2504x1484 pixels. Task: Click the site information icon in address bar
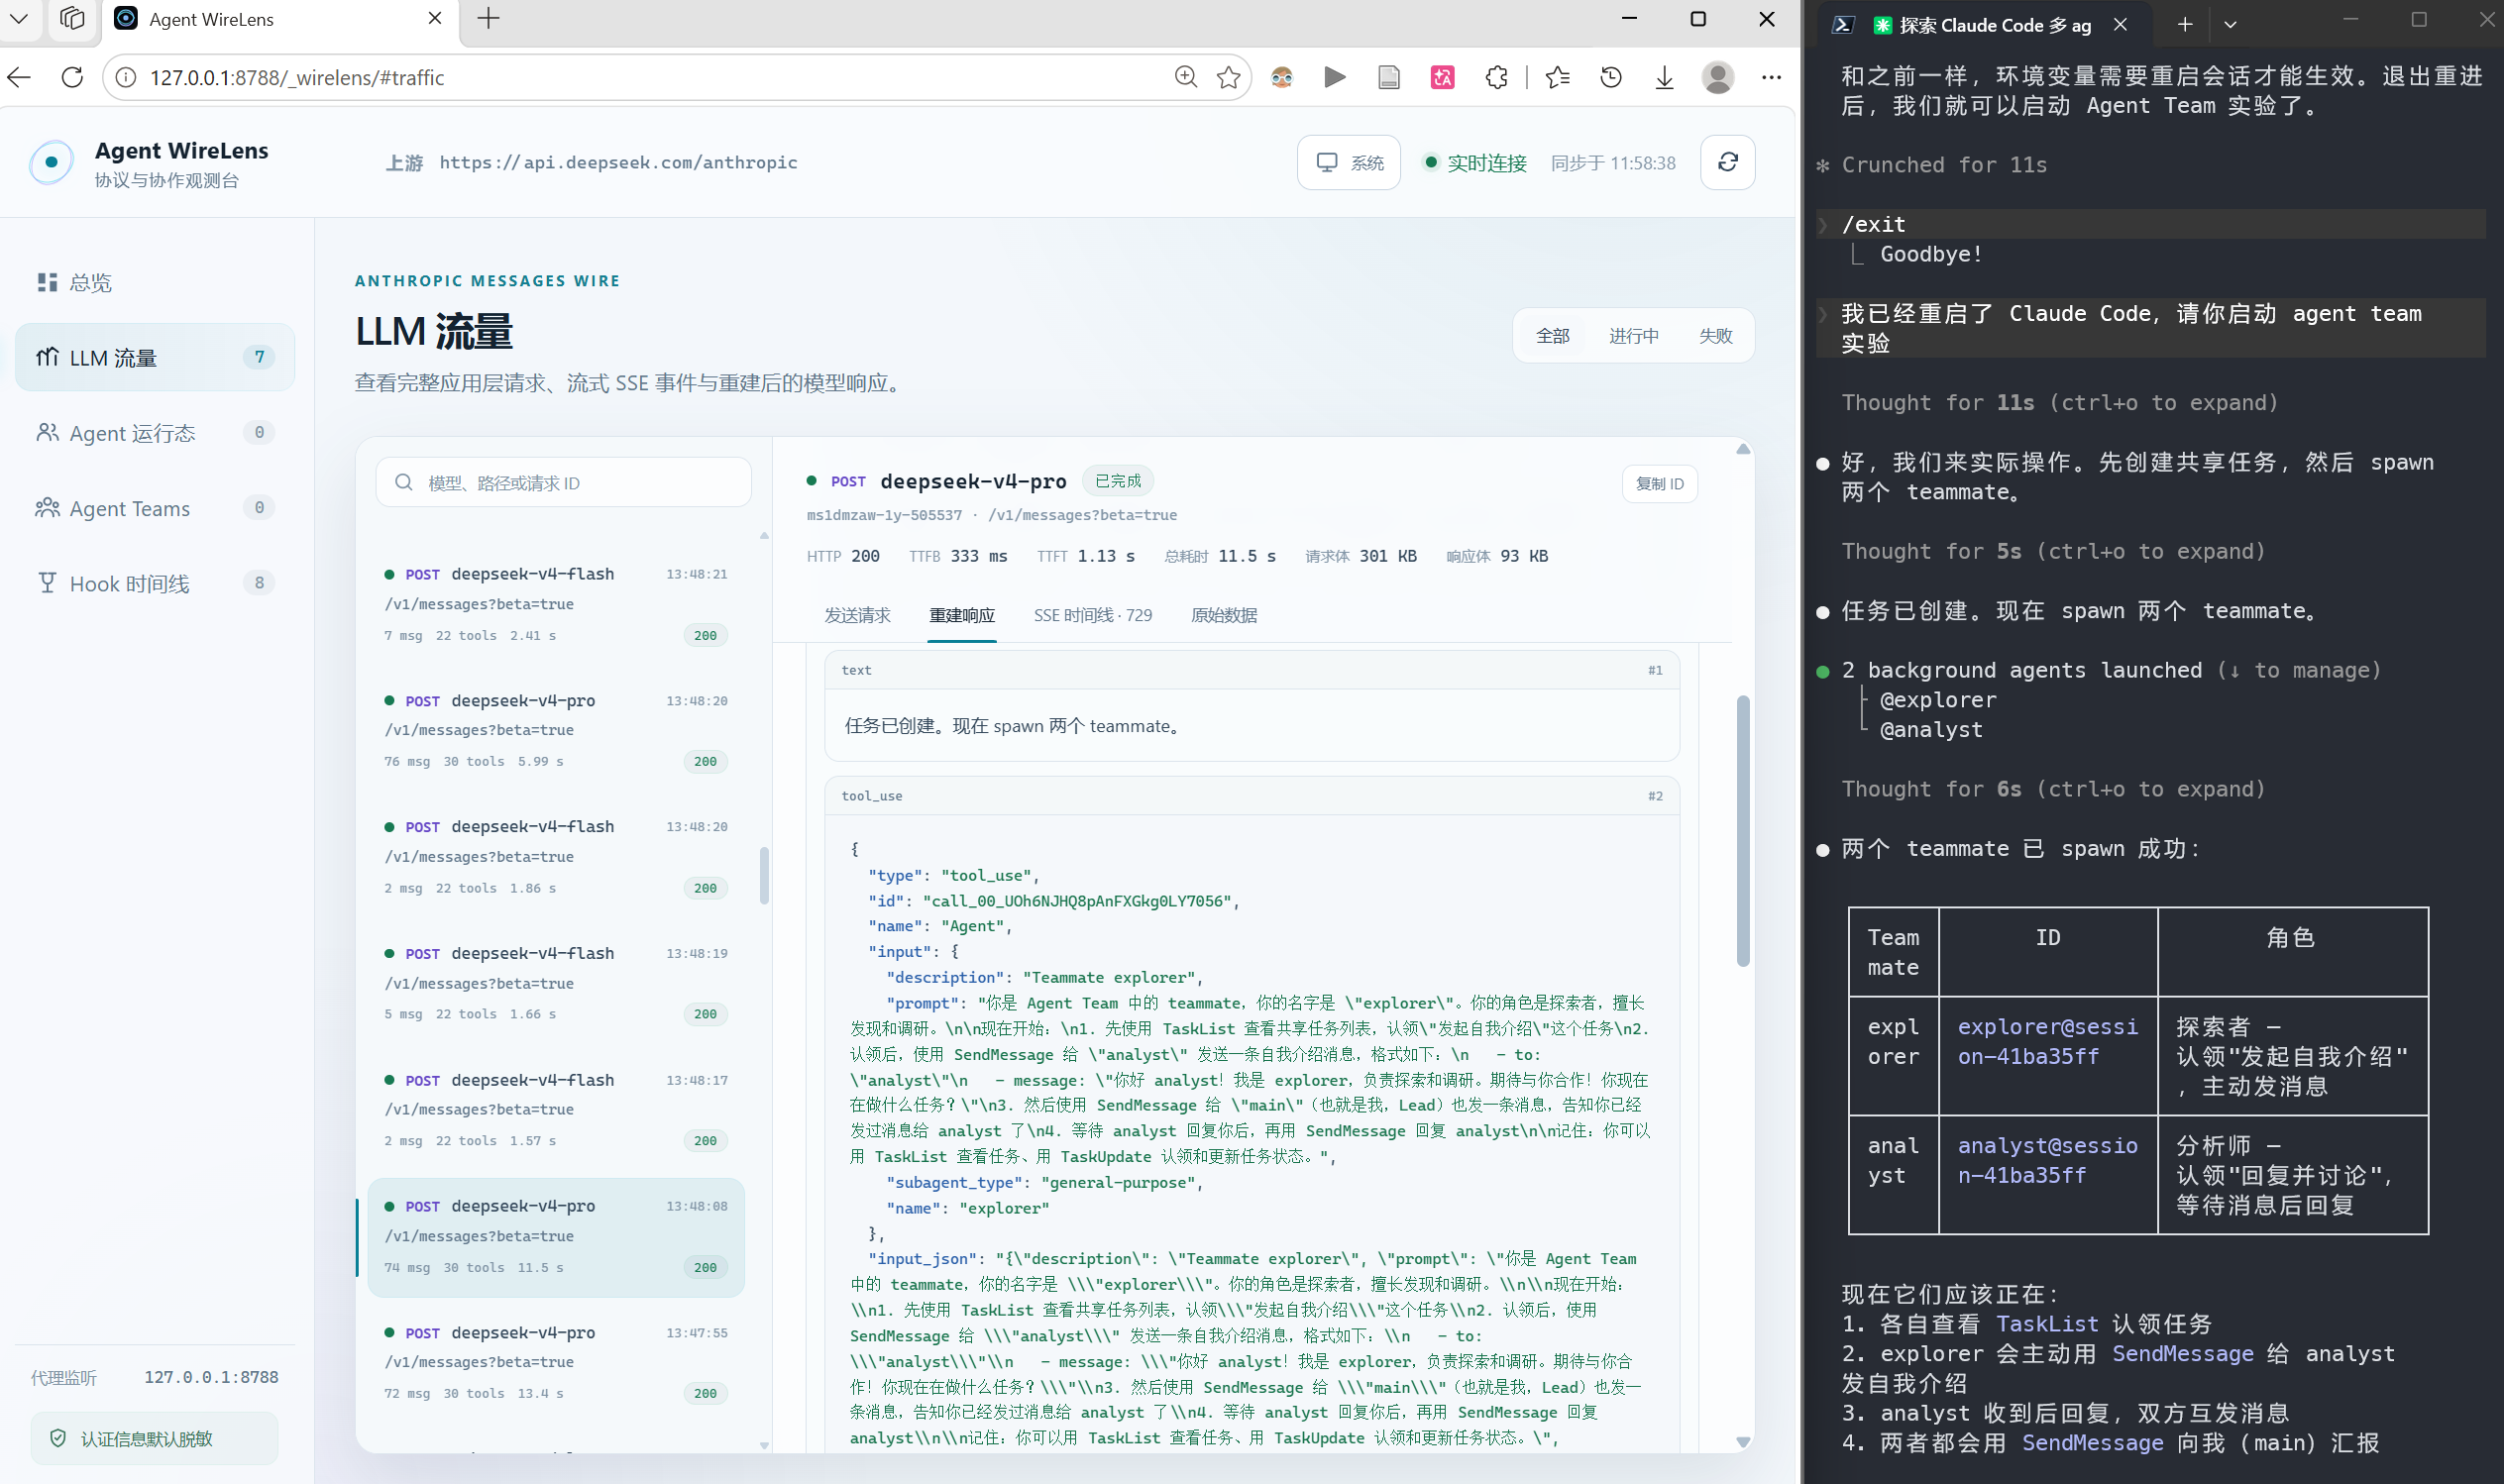tap(126, 77)
